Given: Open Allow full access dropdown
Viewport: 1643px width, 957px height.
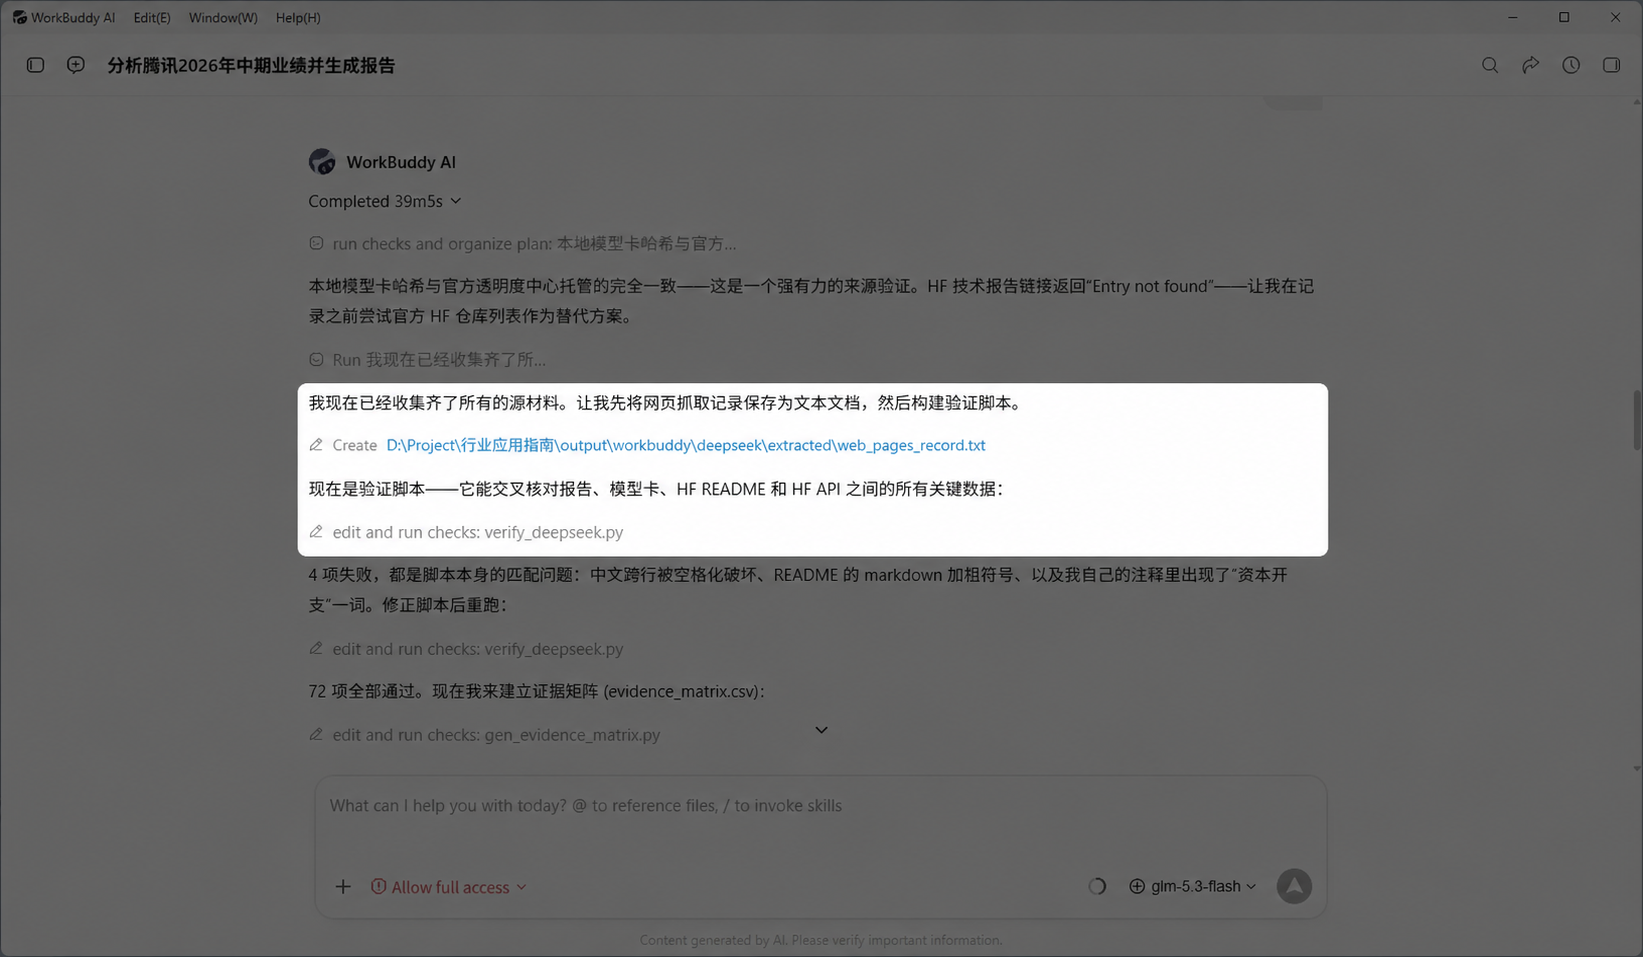Looking at the screenshot, I should click(448, 887).
